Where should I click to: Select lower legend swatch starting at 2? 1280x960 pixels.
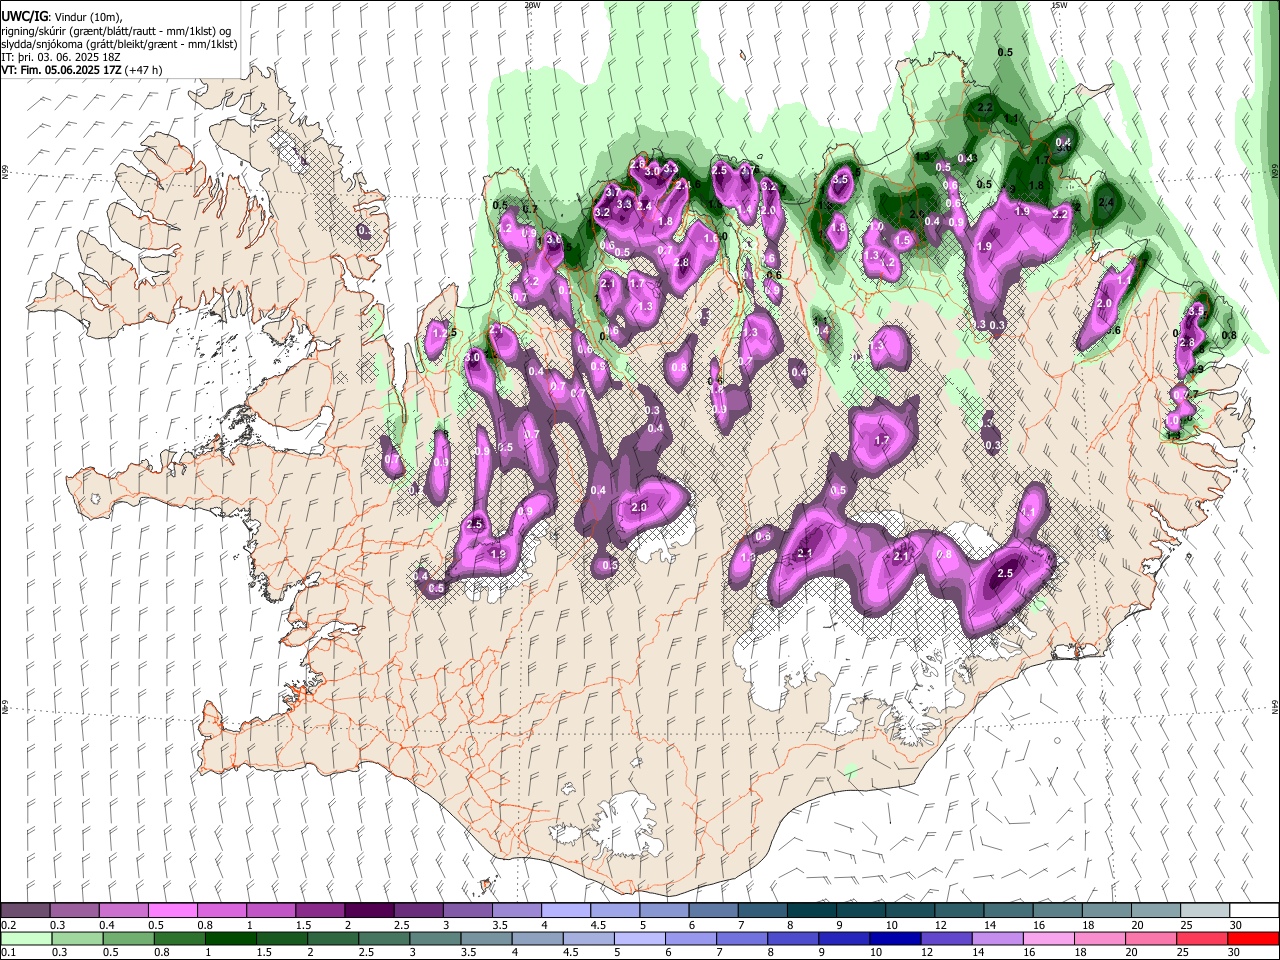coord(333,938)
